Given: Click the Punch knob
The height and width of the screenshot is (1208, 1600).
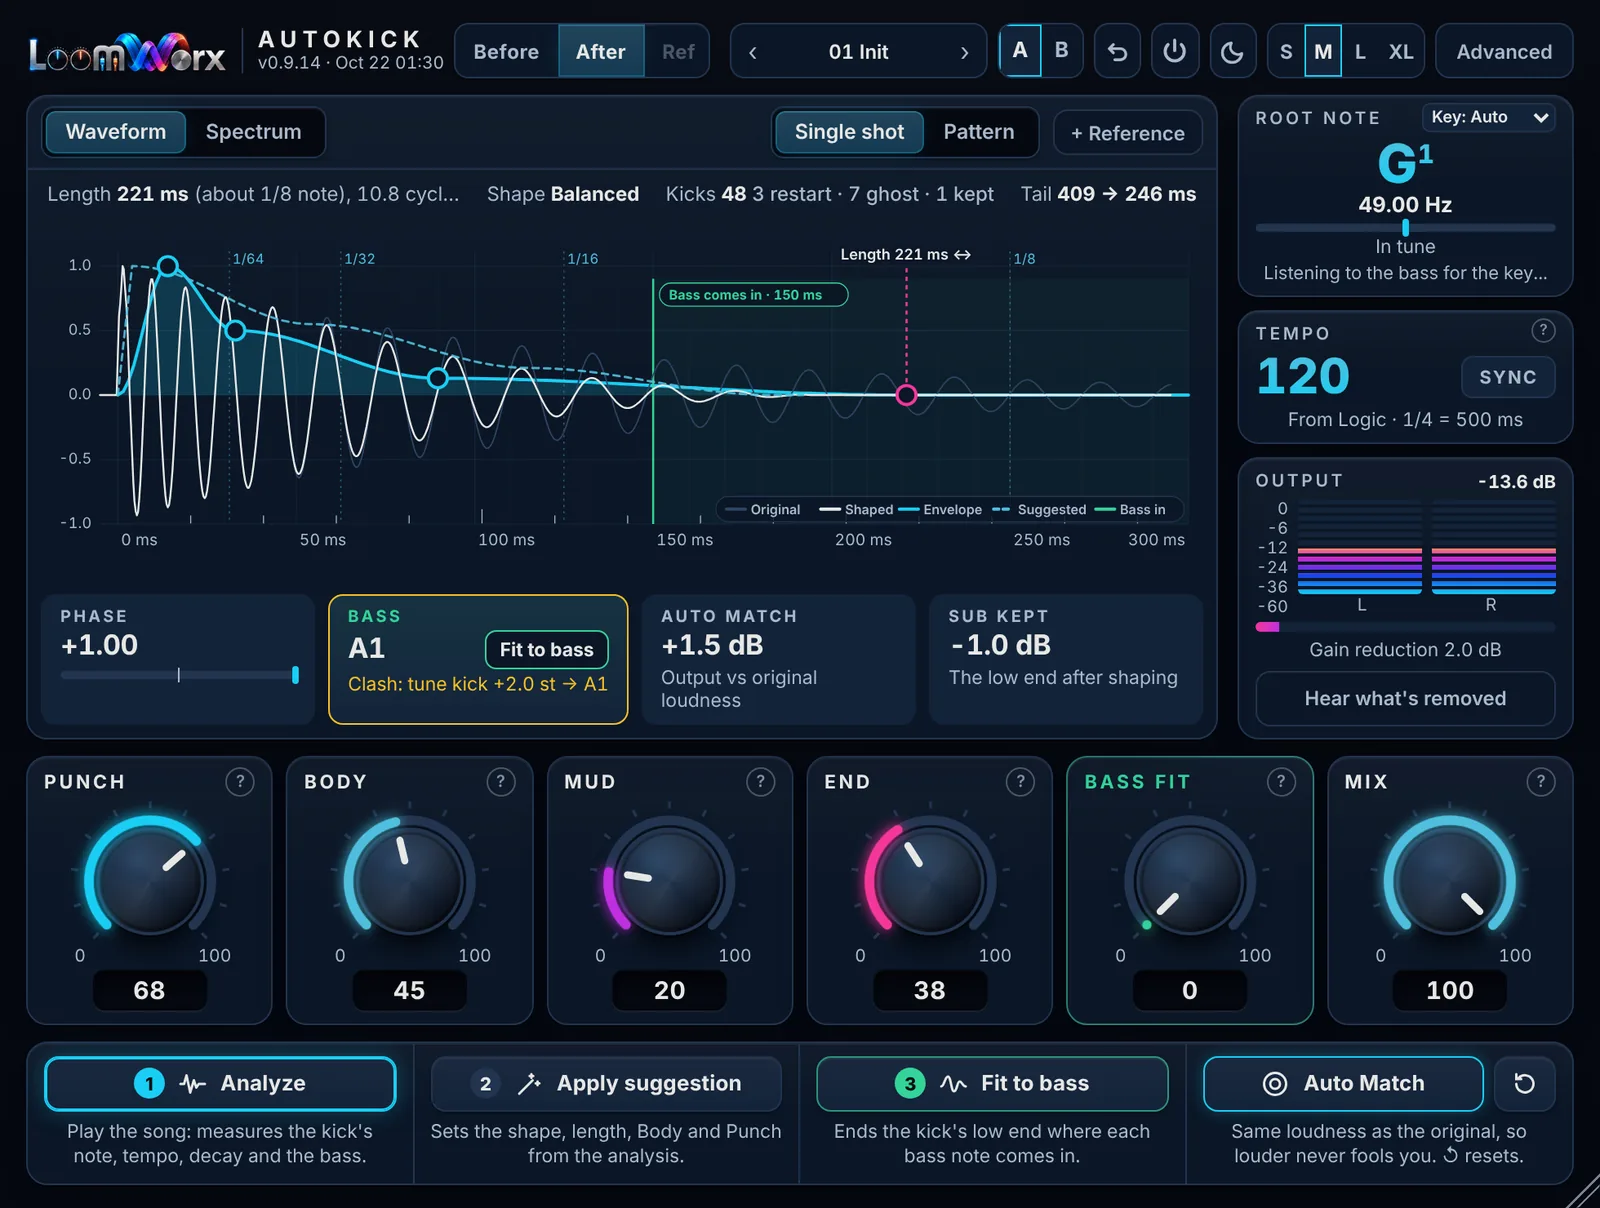Looking at the screenshot, I should (x=150, y=880).
